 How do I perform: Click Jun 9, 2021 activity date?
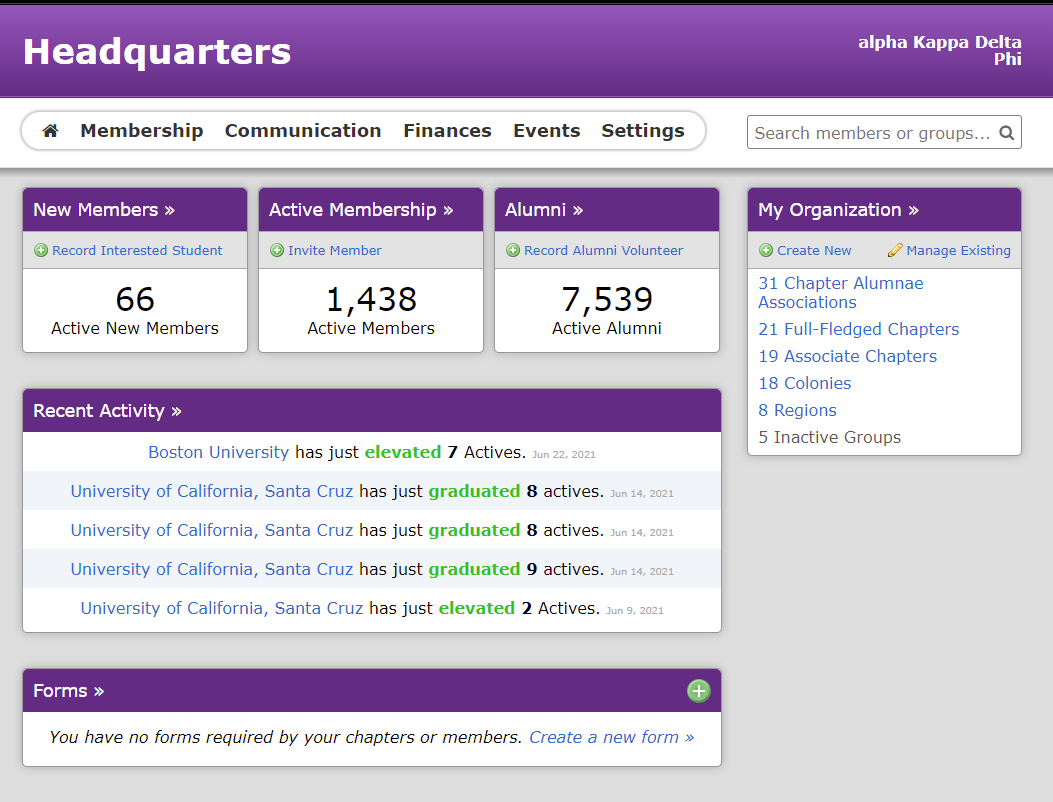635,611
